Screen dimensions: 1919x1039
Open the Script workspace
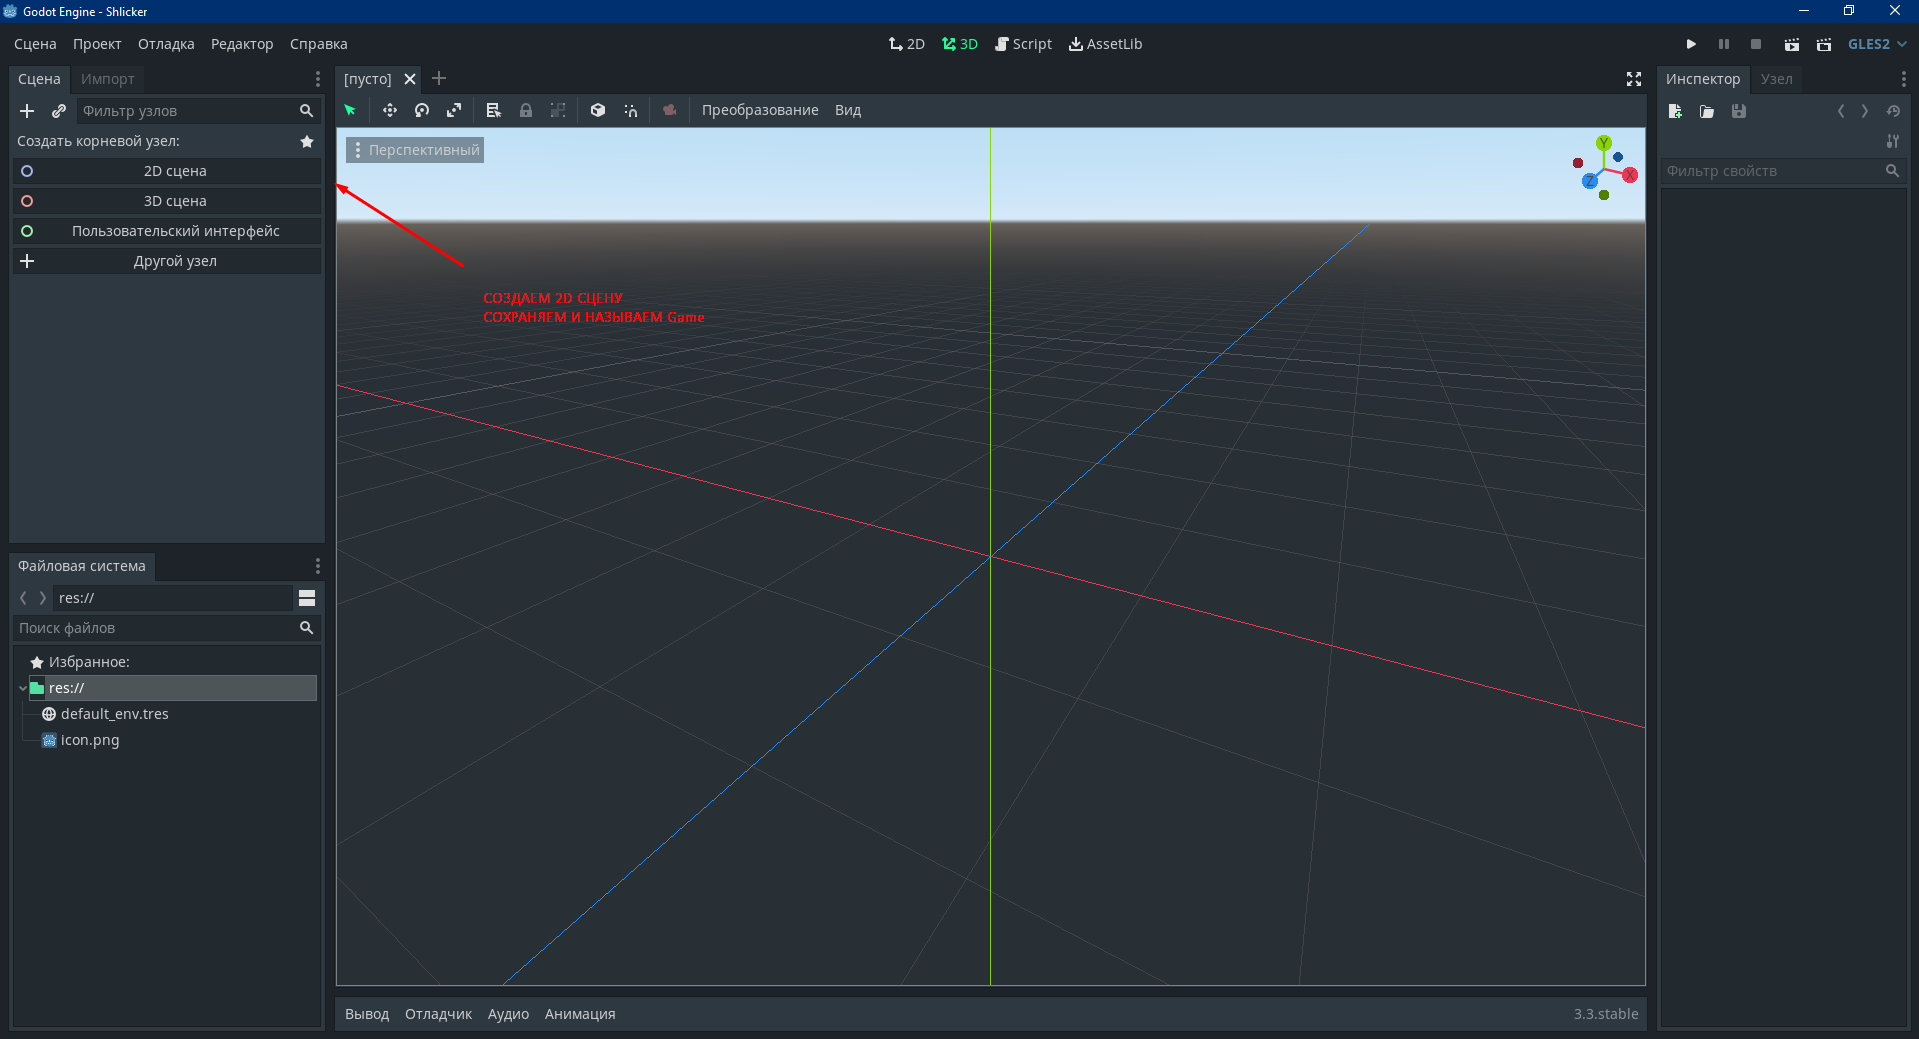[x=1023, y=44]
